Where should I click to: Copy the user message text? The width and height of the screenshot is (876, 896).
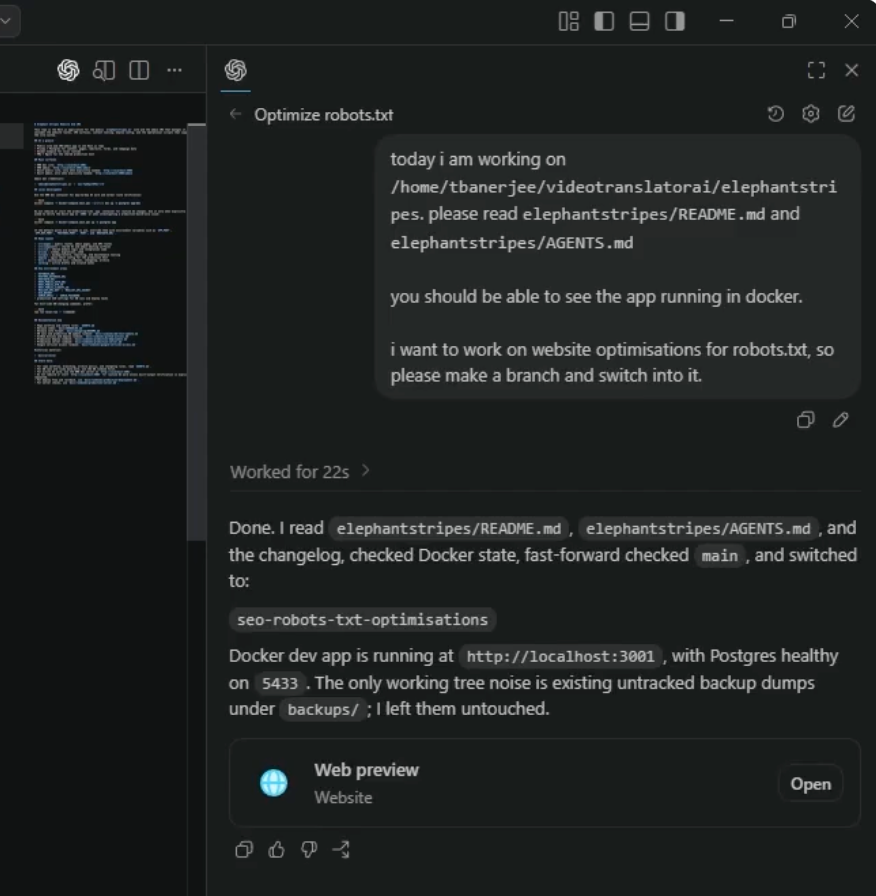coord(806,420)
